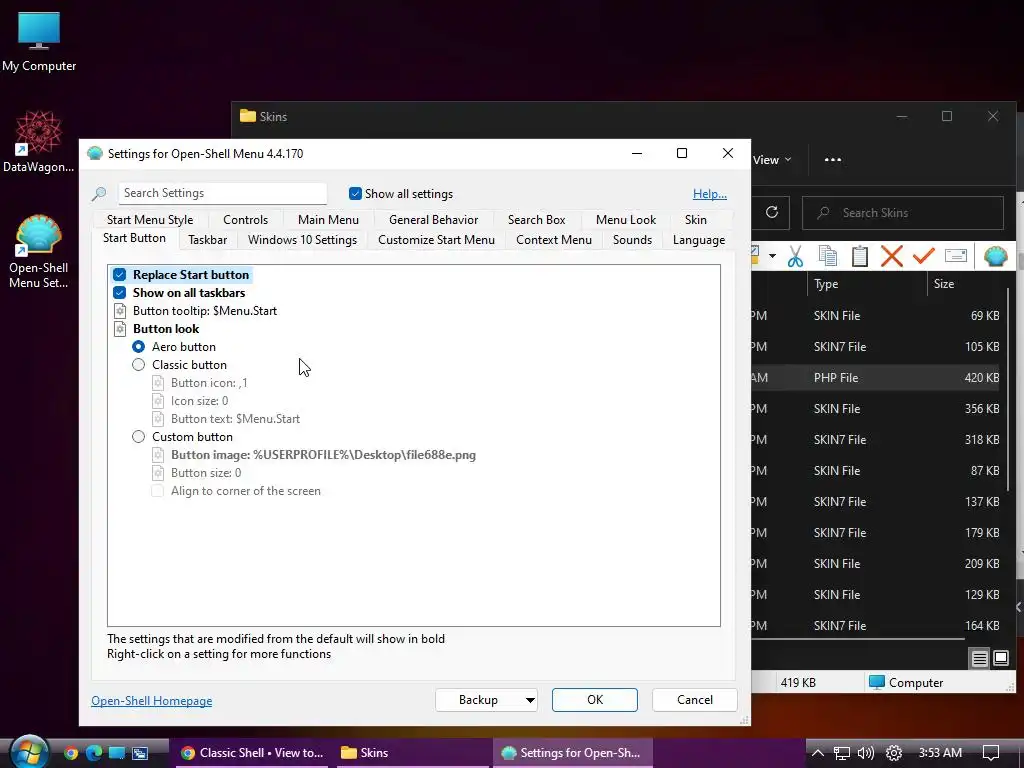1024x768 pixels.
Task: Click the Cancel button
Action: pyautogui.click(x=695, y=700)
